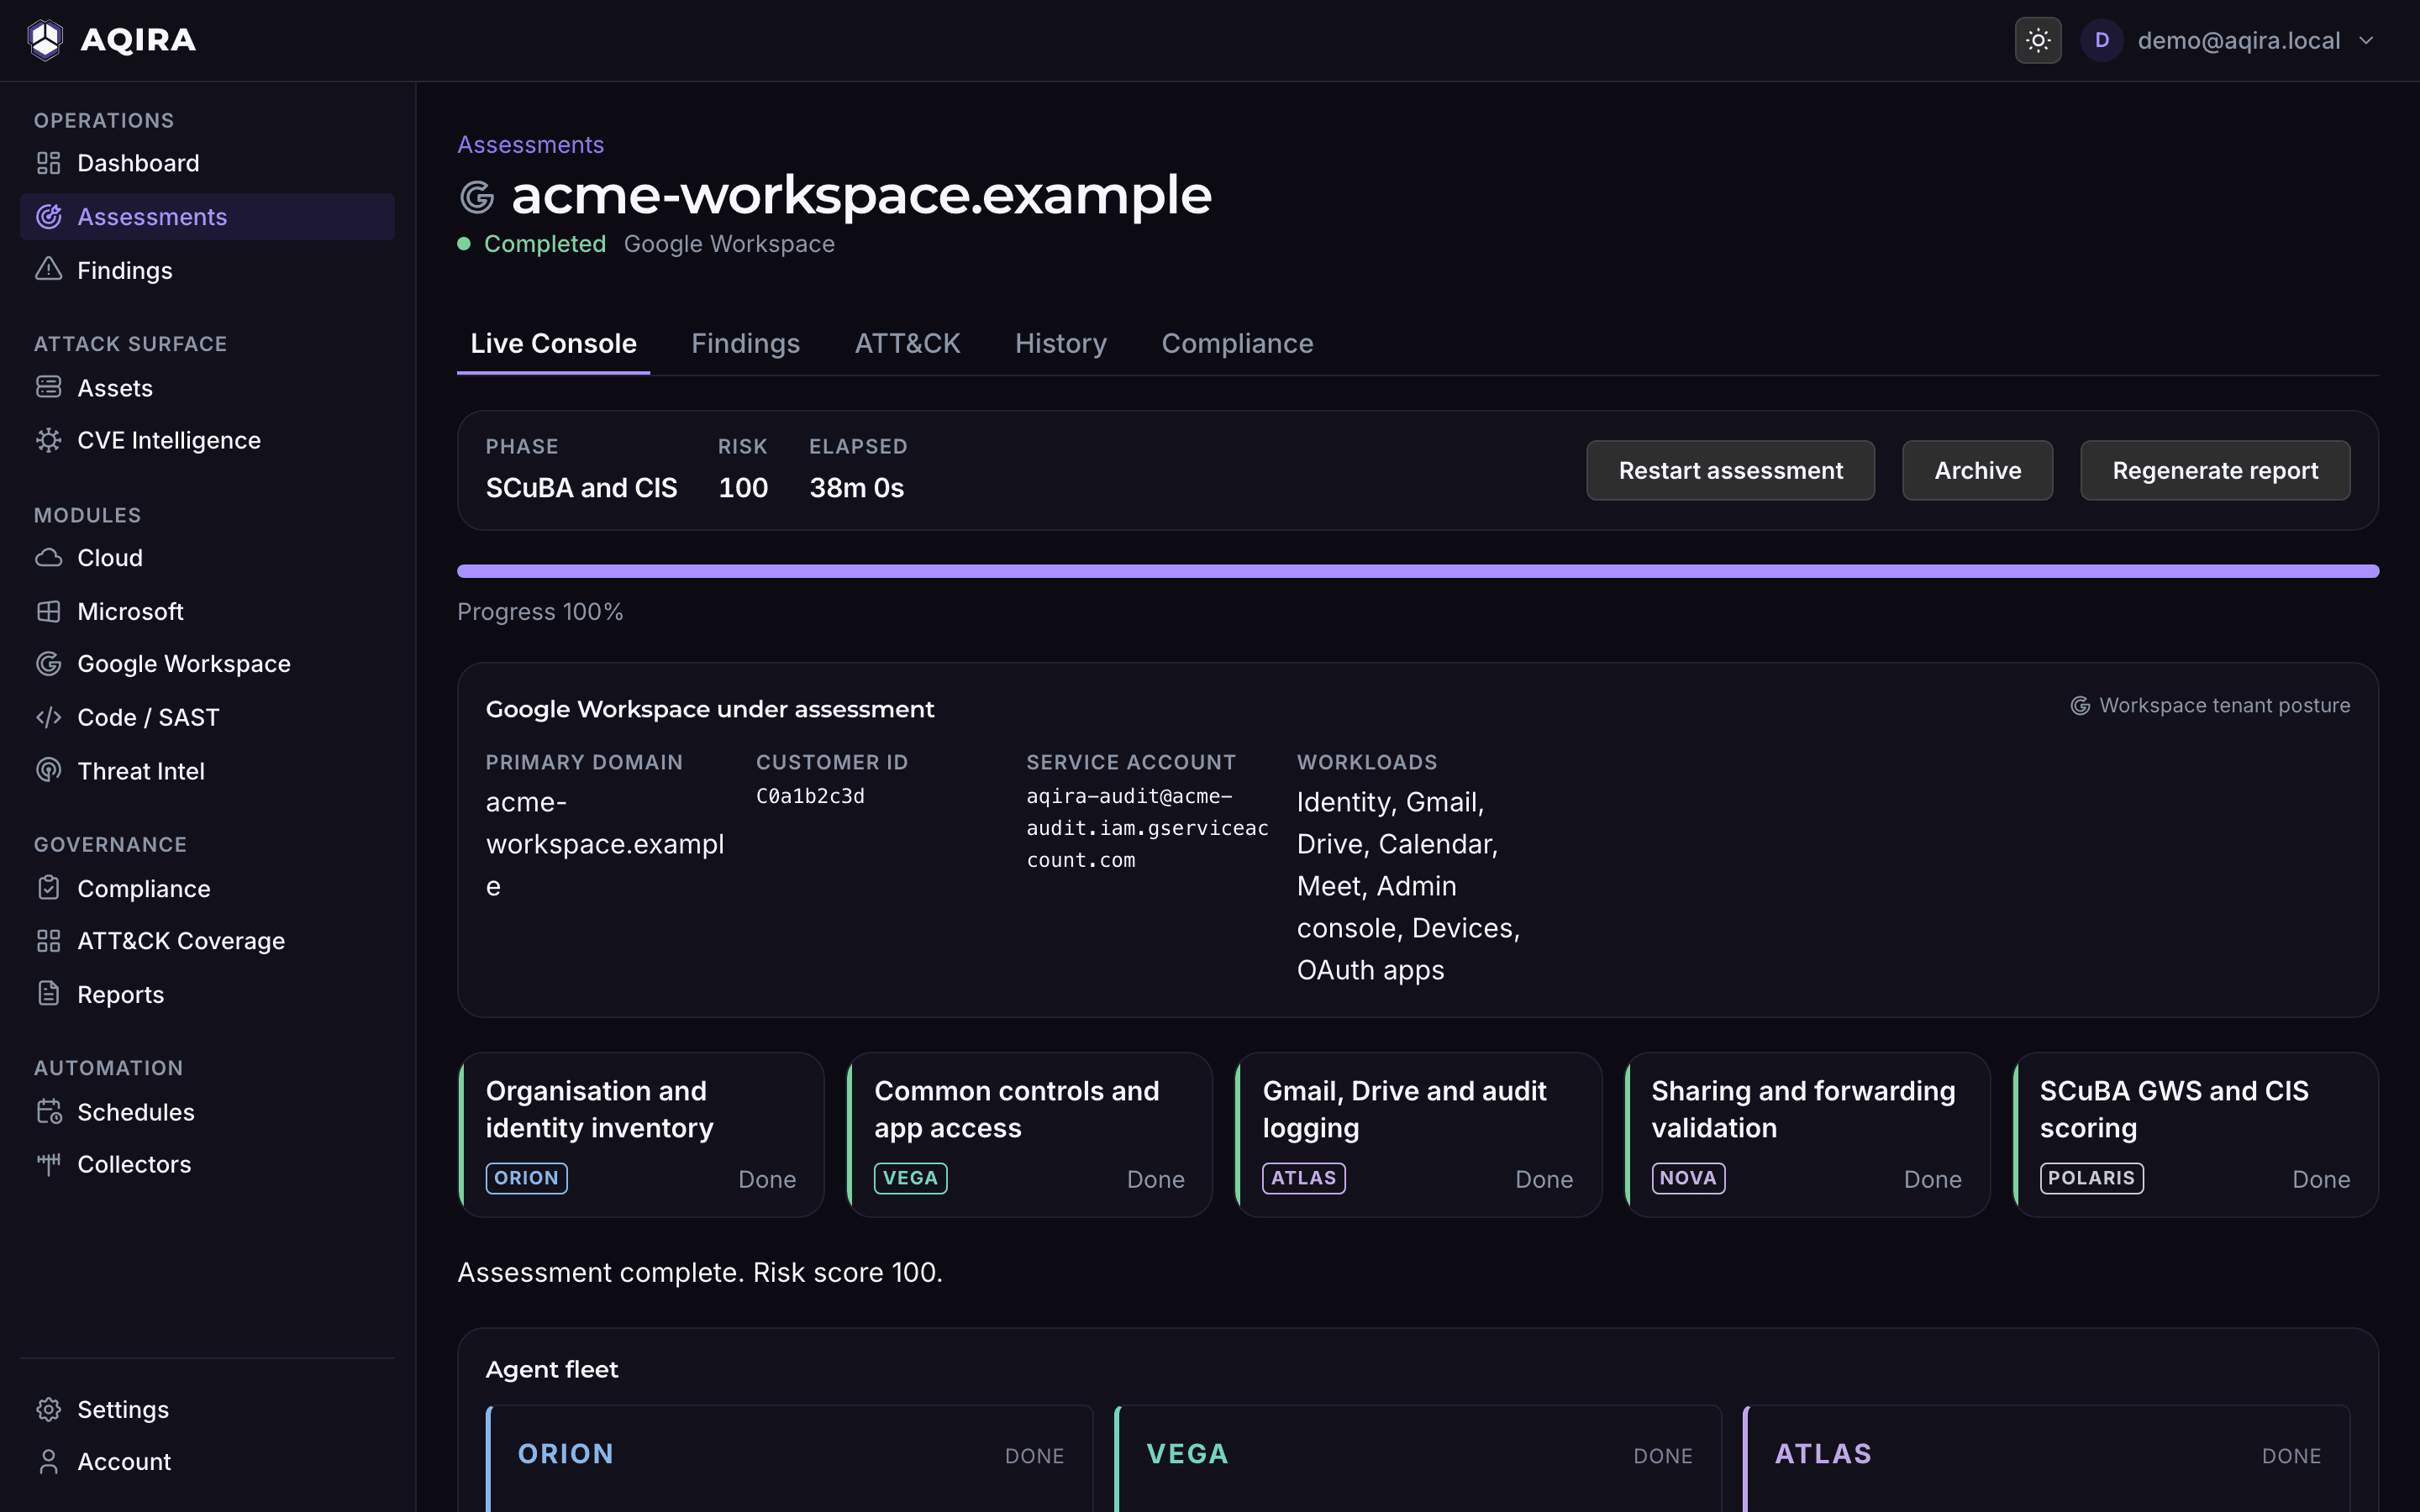Click the AQIRA shield logo
This screenshot has height=1512, width=2420.
pyautogui.click(x=45, y=40)
